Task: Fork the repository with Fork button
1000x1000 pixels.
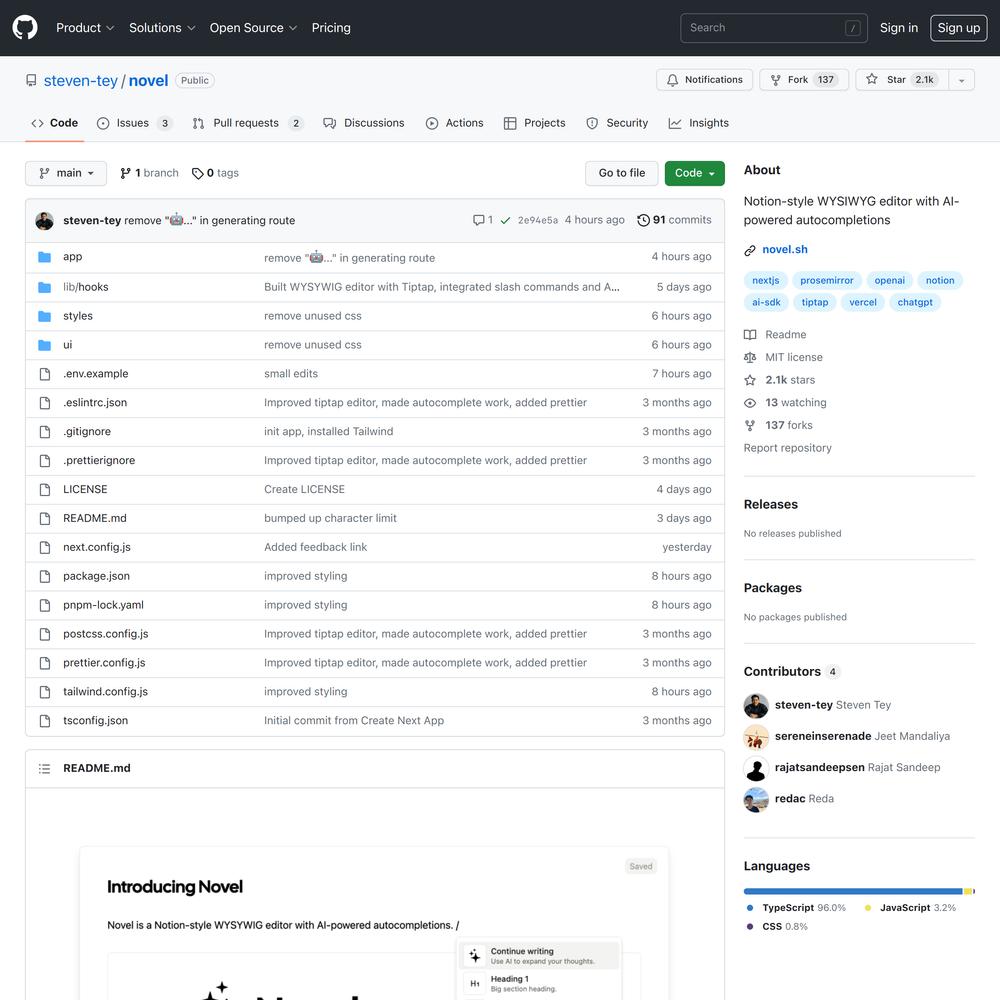Action: pyautogui.click(x=804, y=80)
